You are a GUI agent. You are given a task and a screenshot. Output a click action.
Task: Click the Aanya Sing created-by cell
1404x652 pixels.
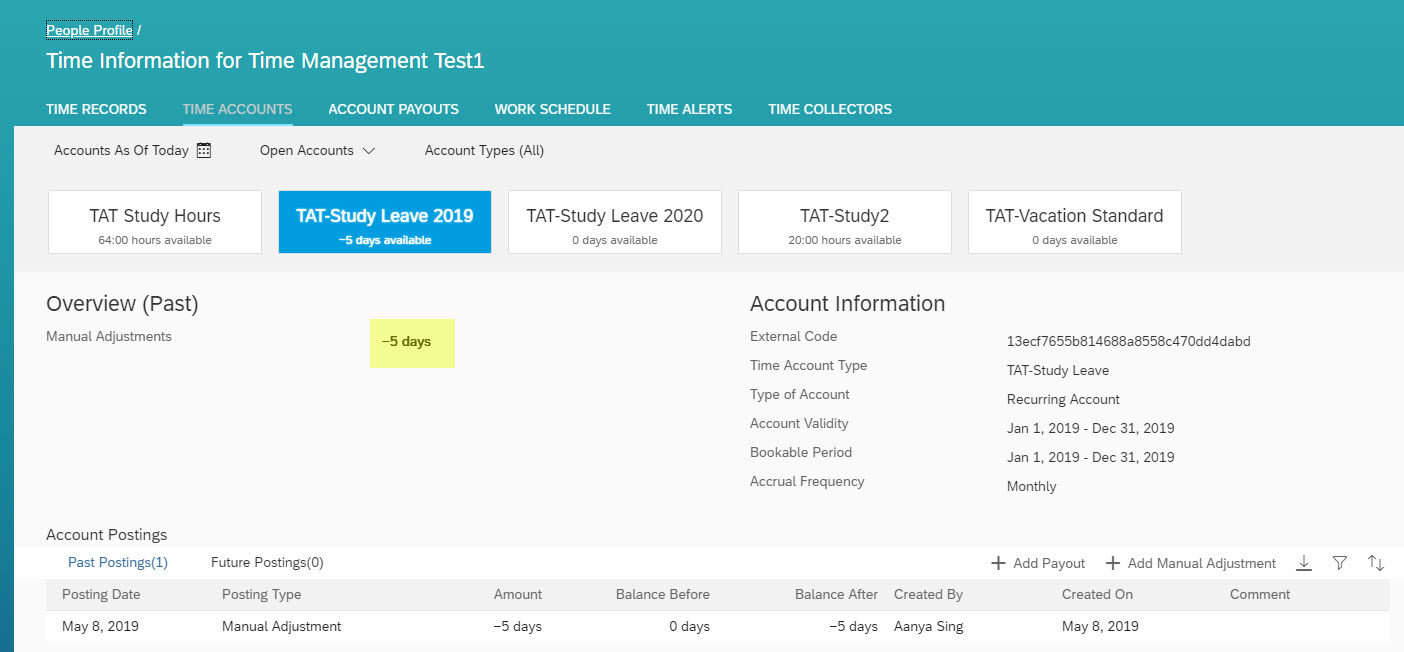point(930,626)
